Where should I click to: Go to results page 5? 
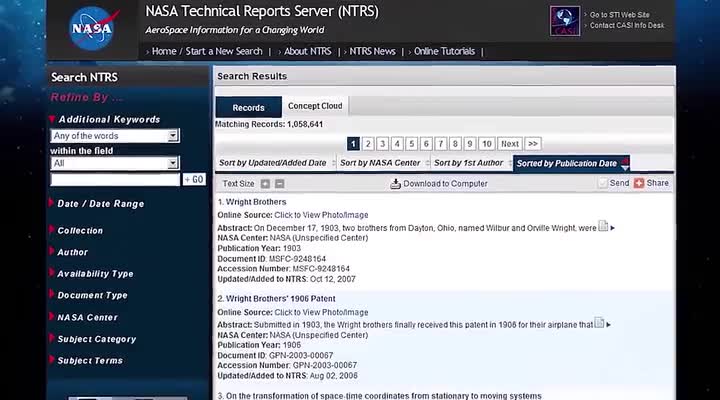pyautogui.click(x=412, y=144)
